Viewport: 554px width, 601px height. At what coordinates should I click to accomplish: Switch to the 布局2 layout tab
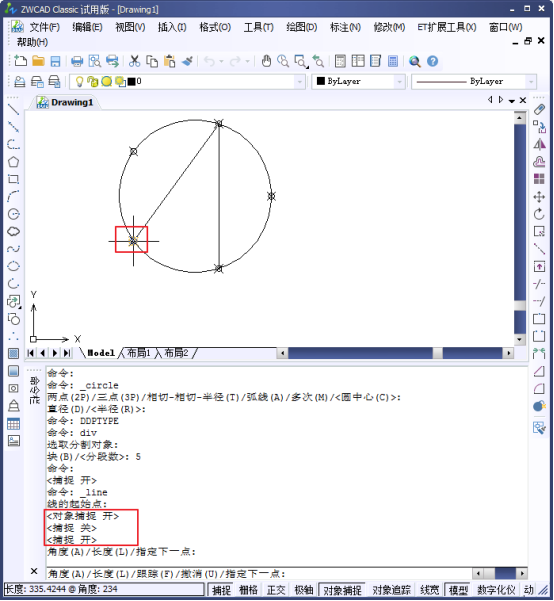(176, 353)
